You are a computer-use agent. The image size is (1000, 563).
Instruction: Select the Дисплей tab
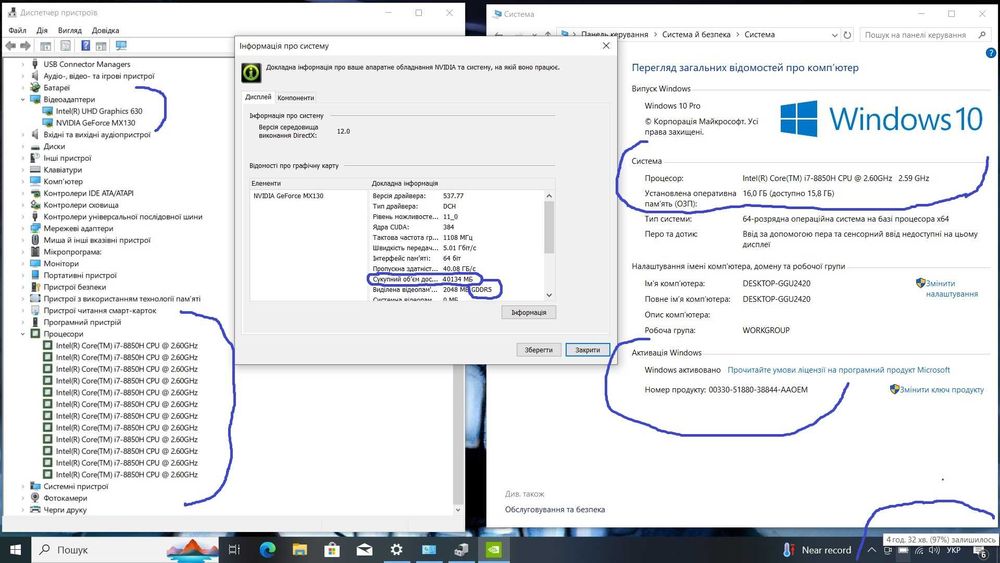(258, 97)
